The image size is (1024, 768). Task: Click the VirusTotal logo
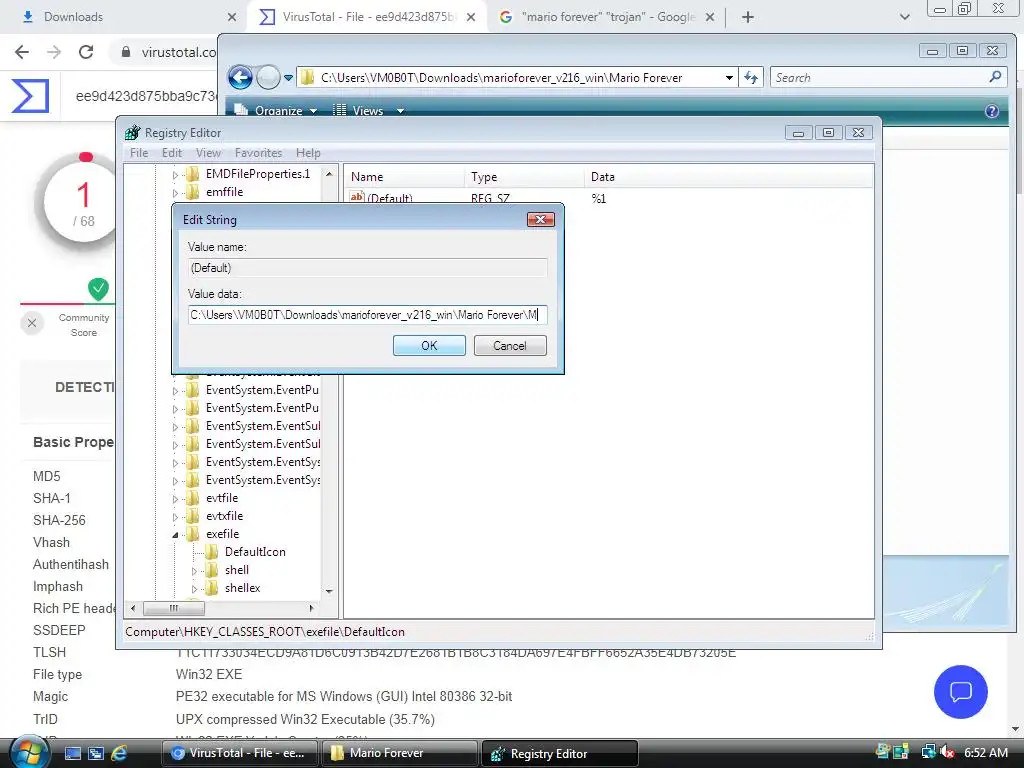point(30,96)
